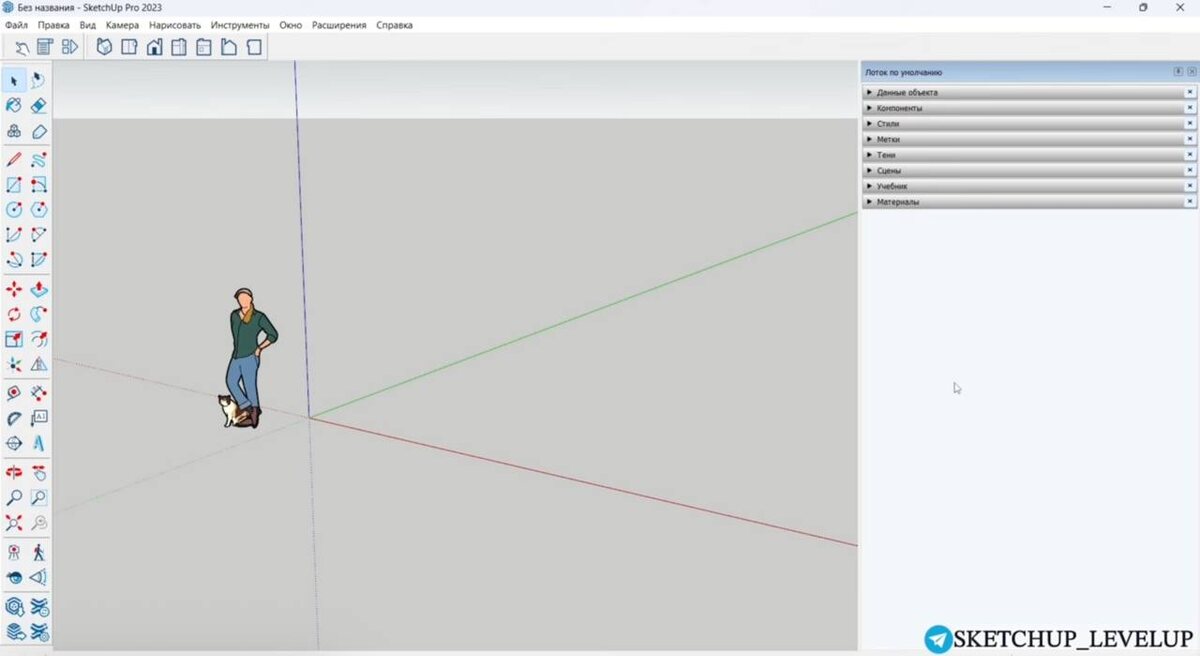The width and height of the screenshot is (1200, 656).
Task: Close the Материалы tray panel
Action: point(1190,201)
